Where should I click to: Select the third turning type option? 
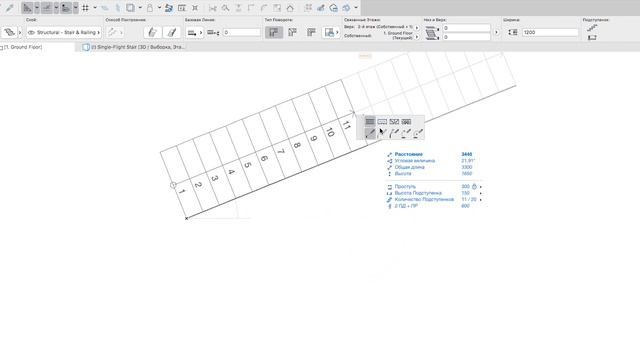coord(311,32)
